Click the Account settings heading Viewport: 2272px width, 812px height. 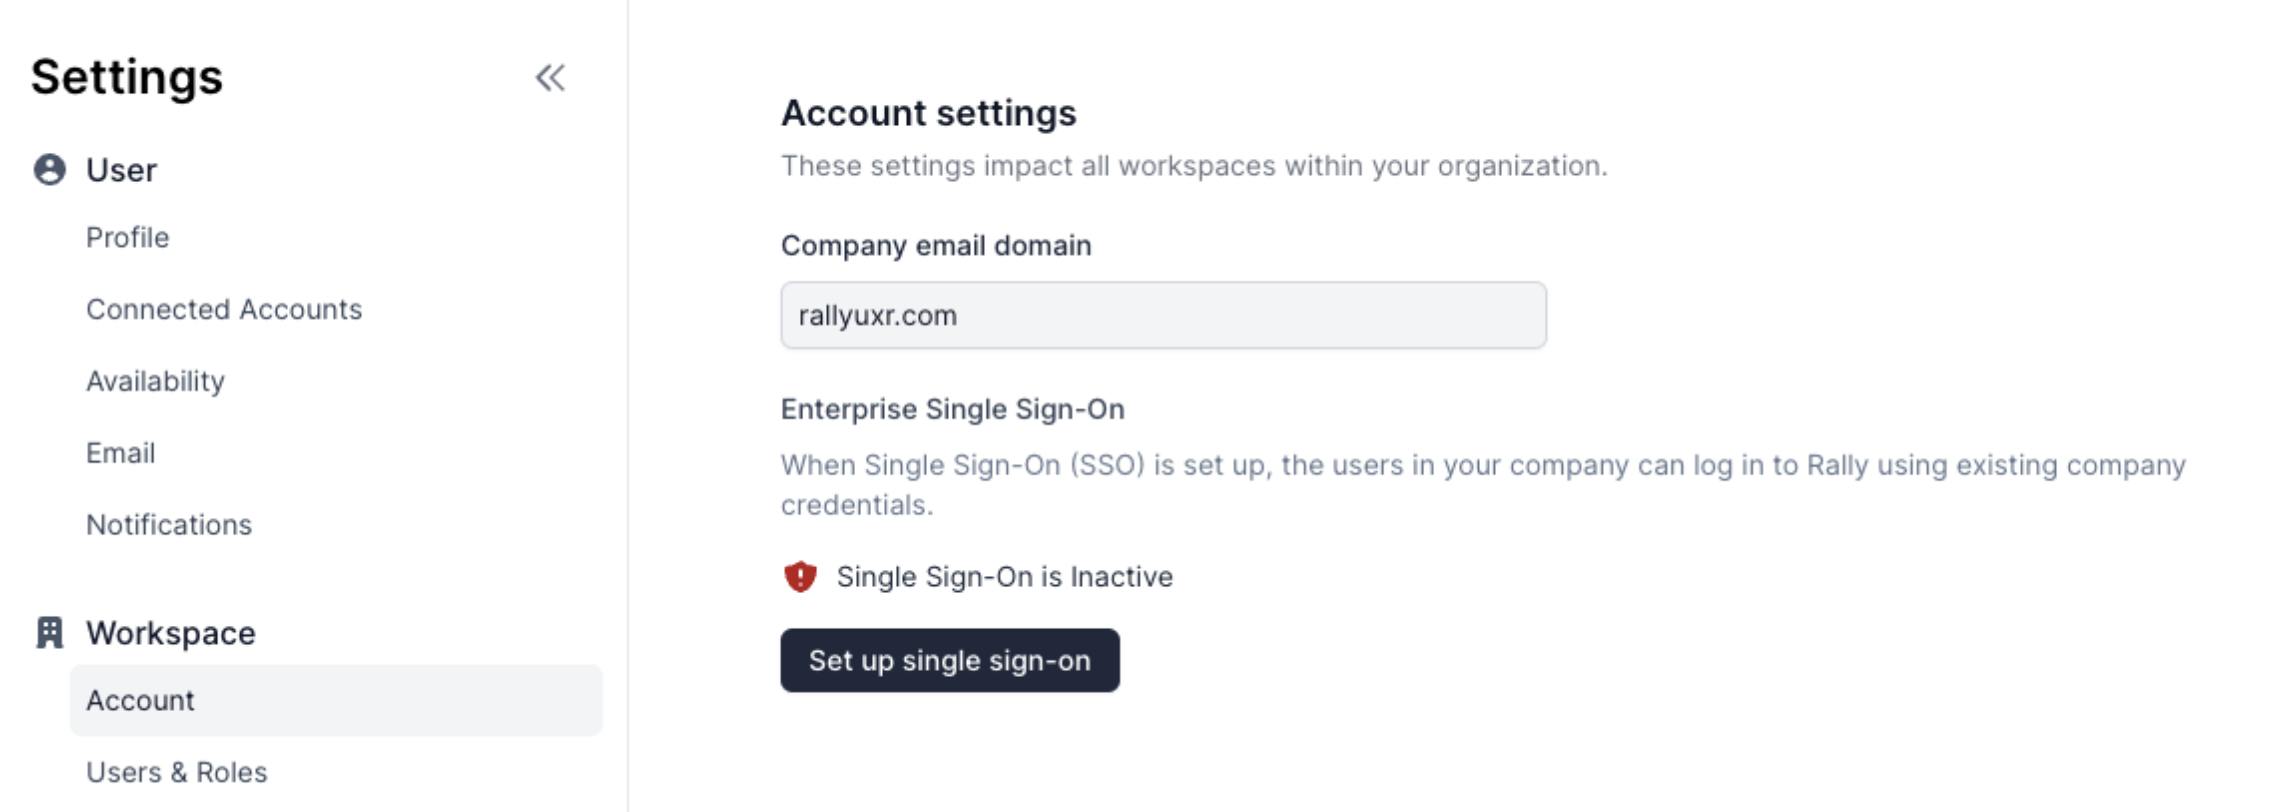[928, 114]
